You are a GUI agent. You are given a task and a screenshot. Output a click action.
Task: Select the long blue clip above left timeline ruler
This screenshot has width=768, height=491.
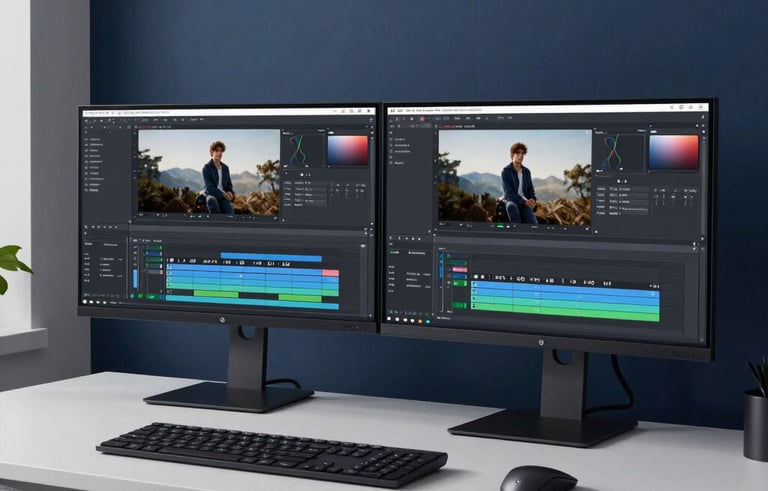pyautogui.click(x=271, y=257)
